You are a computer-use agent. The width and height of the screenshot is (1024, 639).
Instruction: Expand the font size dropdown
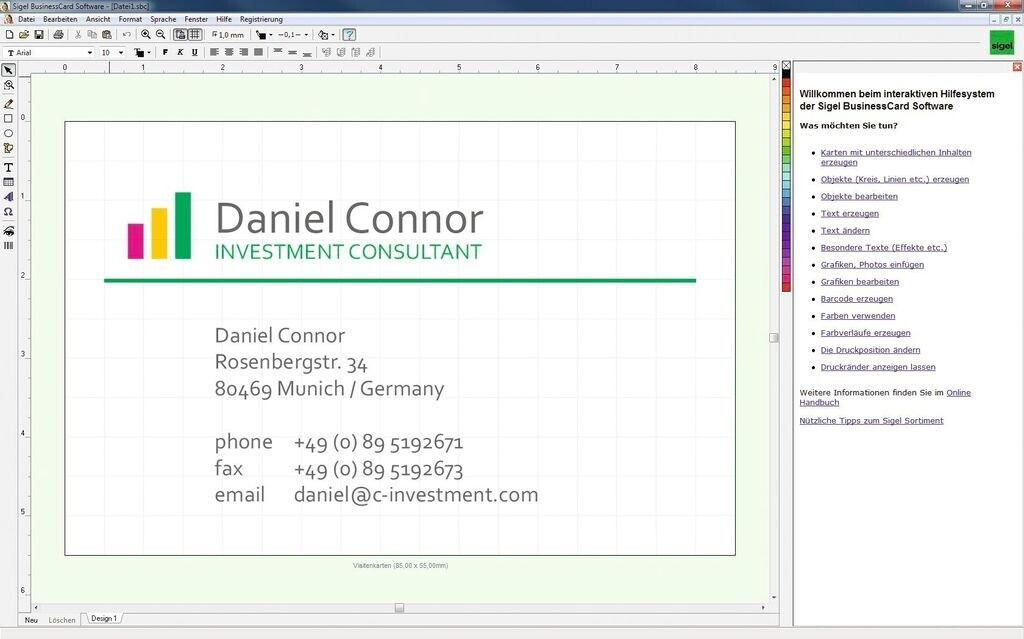[x=121, y=52]
